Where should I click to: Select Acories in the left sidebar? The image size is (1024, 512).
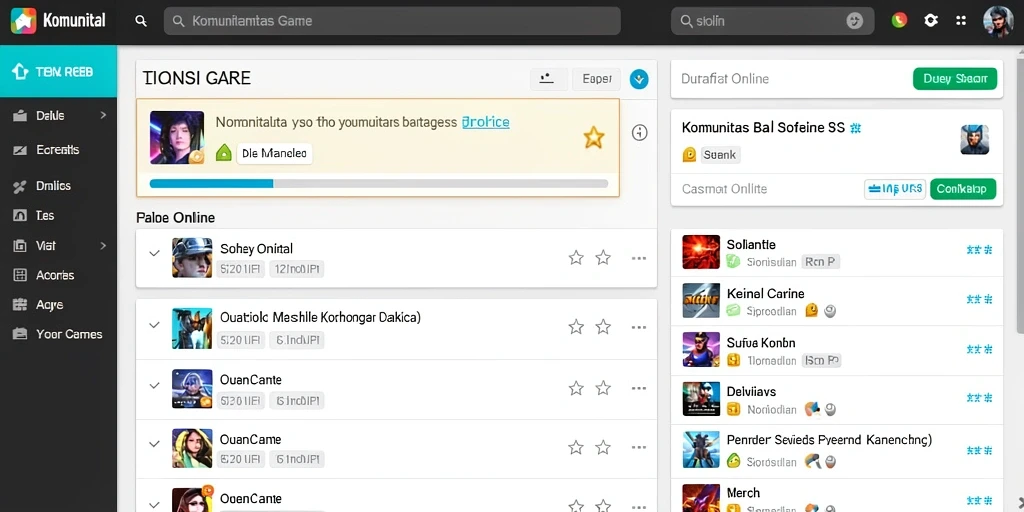[57, 275]
